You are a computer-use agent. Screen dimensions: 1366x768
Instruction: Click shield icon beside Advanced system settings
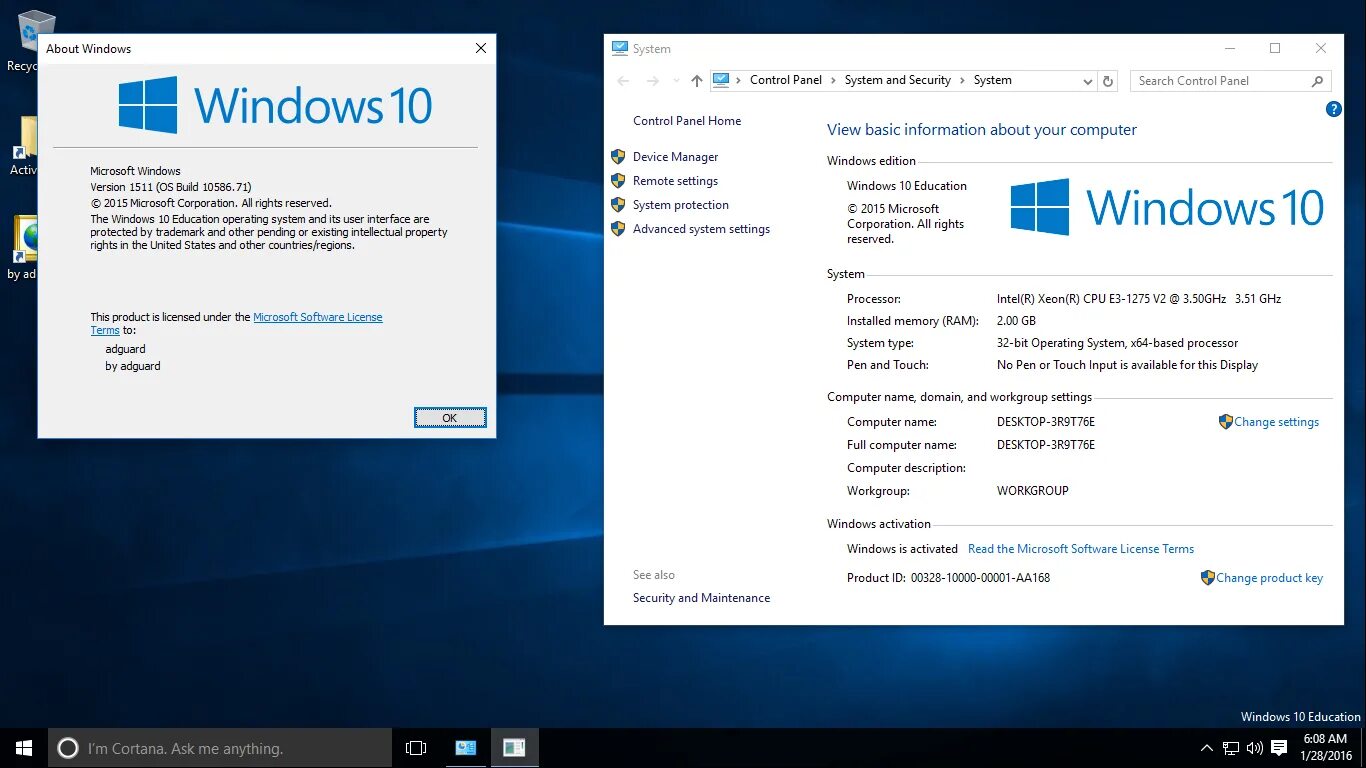click(x=618, y=229)
